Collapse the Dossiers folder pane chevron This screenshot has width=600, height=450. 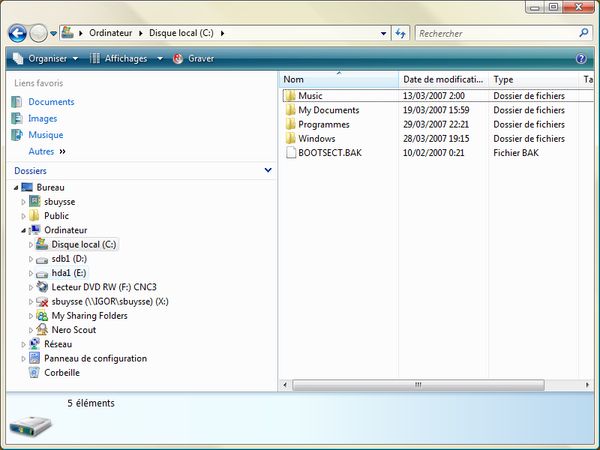point(267,171)
